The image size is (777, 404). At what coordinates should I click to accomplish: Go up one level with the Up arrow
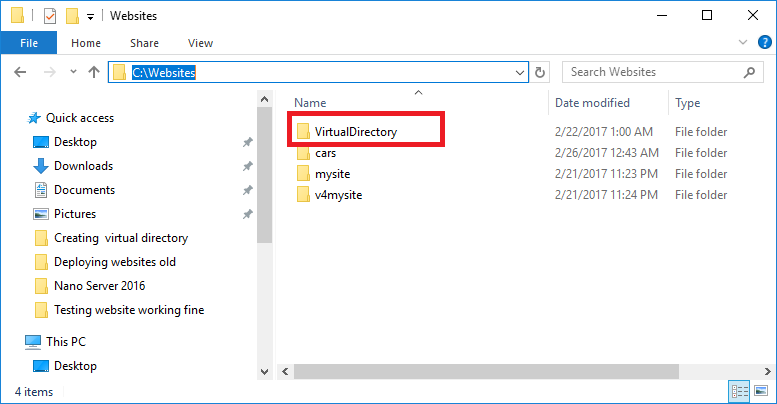coord(94,72)
